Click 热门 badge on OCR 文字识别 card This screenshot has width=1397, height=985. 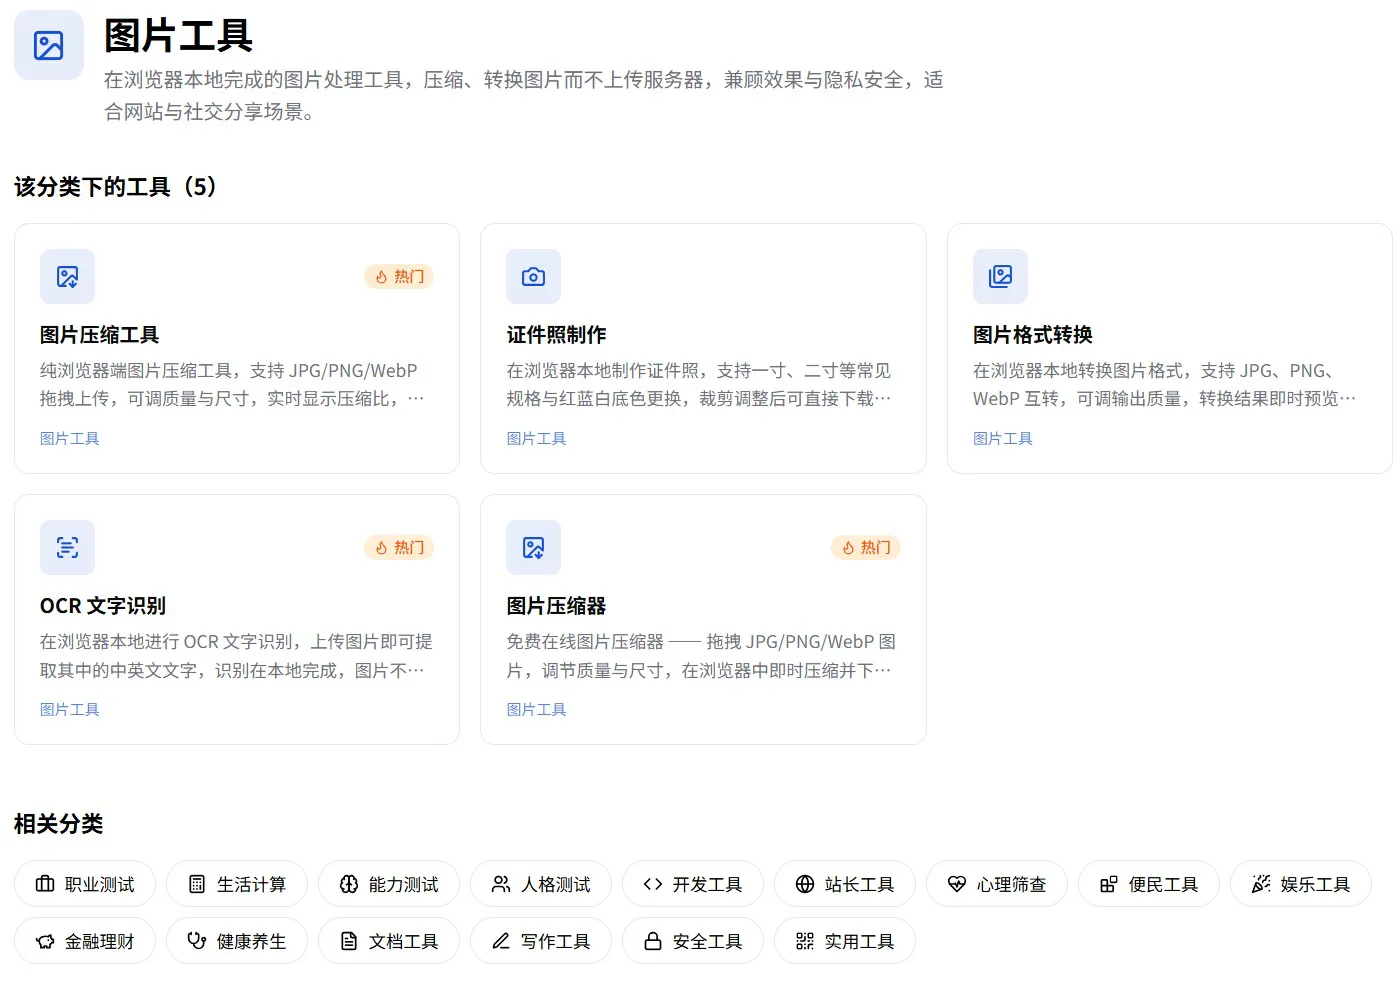pyautogui.click(x=399, y=547)
